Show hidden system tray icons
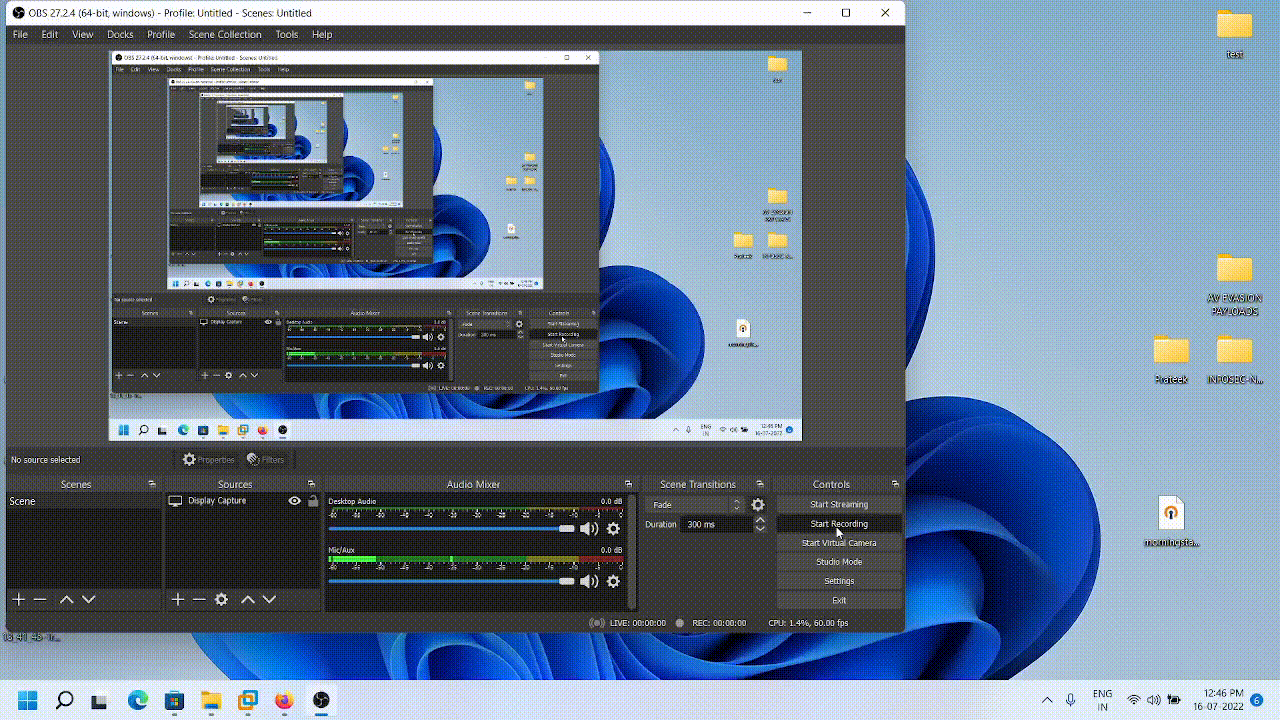The height and width of the screenshot is (720, 1280). point(1047,700)
